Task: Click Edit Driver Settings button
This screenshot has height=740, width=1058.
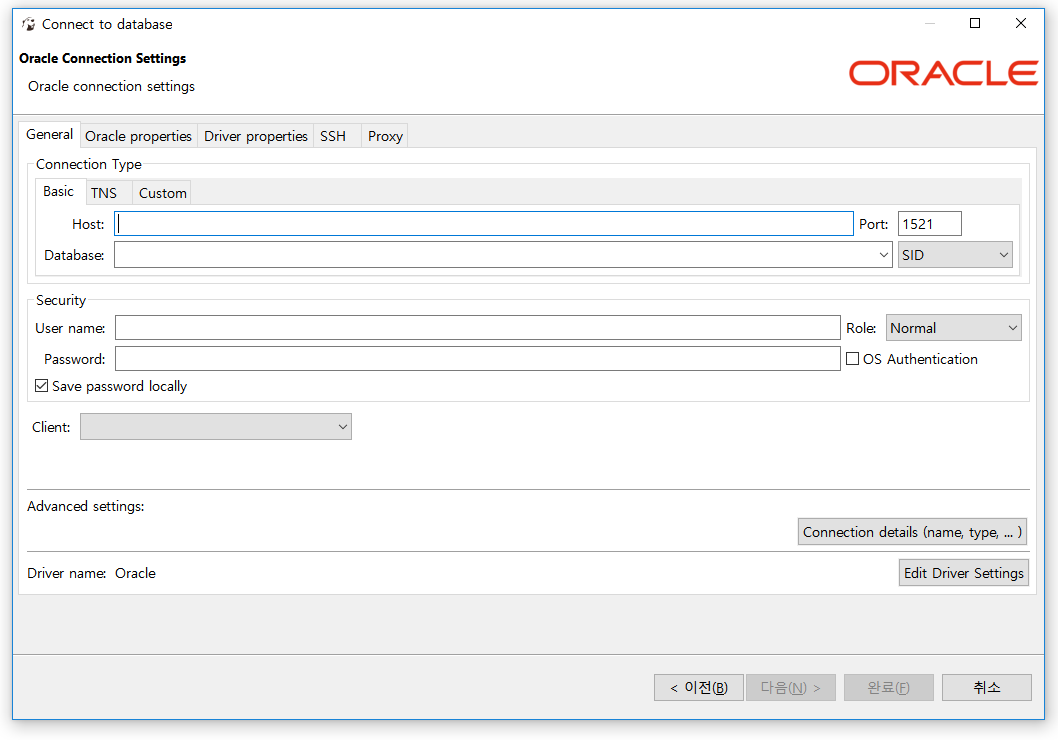Action: coord(964,573)
